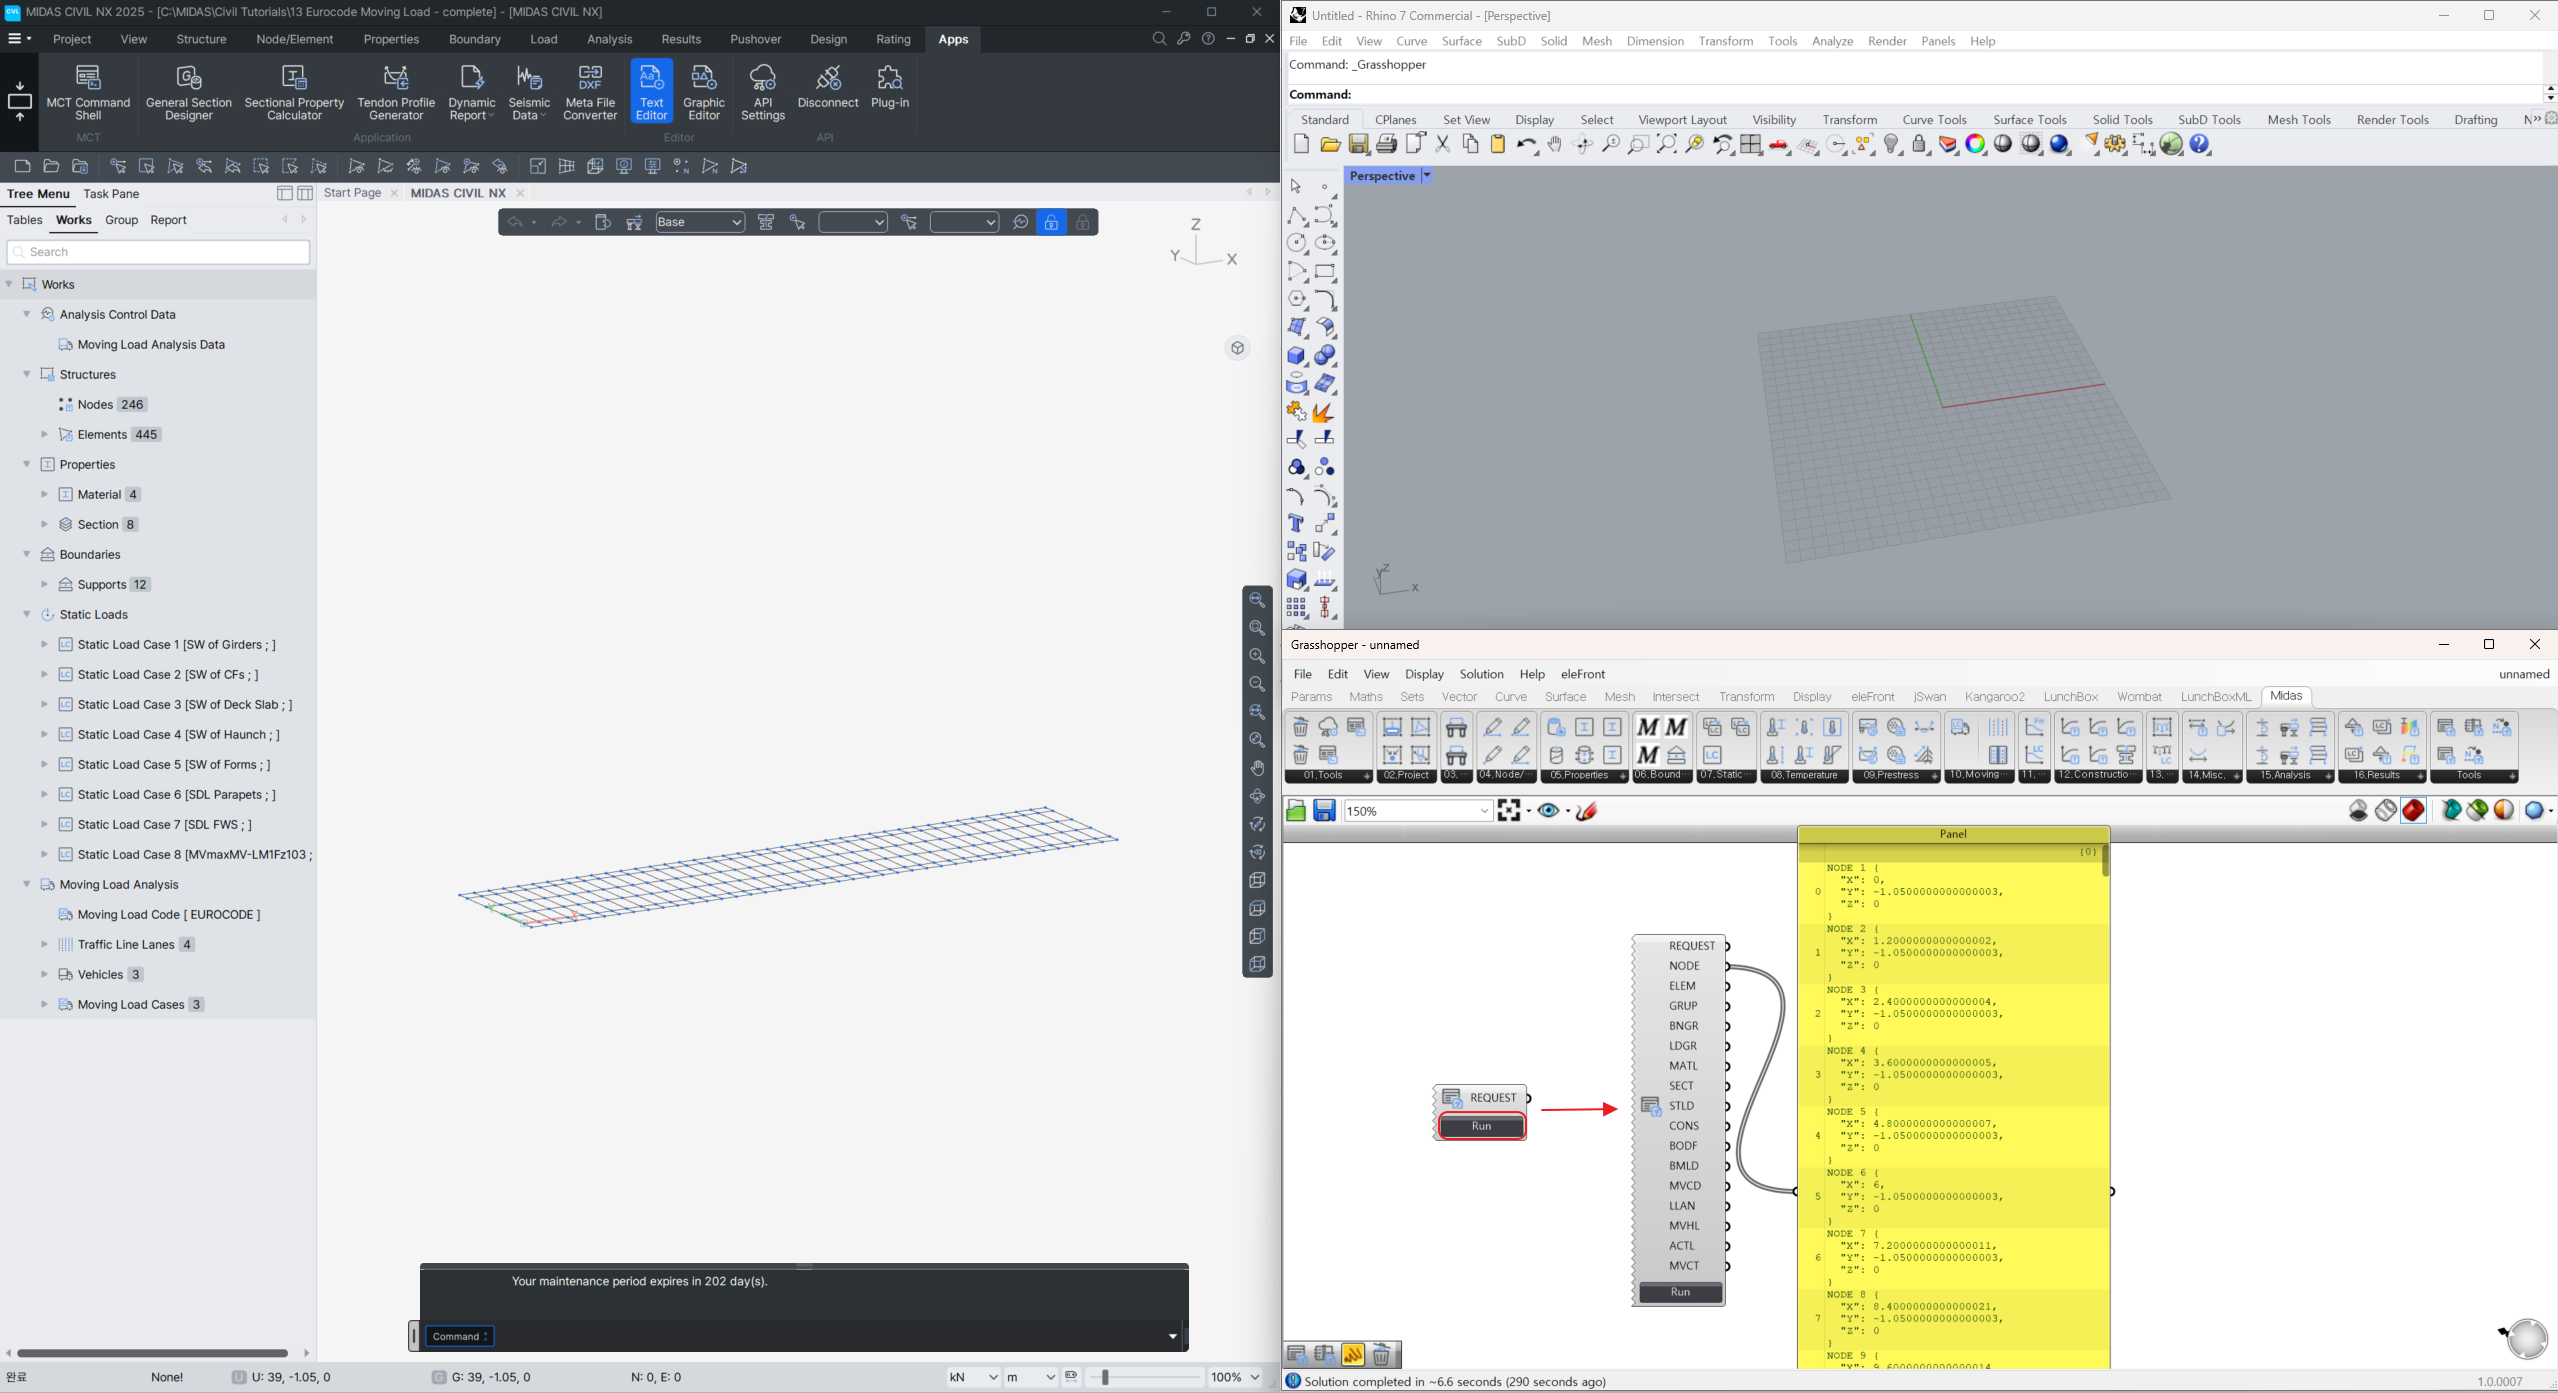Toggle Grasshopper no-preview mode icon
2558x1393 pixels.
2358,811
